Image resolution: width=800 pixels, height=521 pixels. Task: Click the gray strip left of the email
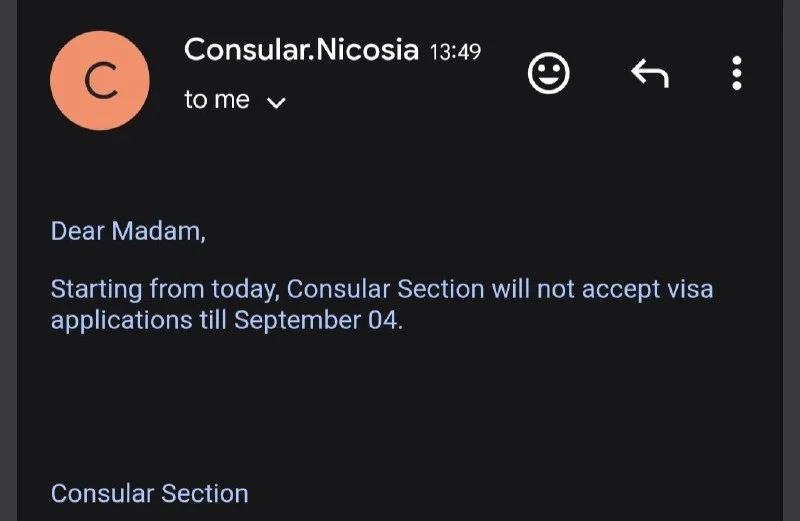point(8,260)
